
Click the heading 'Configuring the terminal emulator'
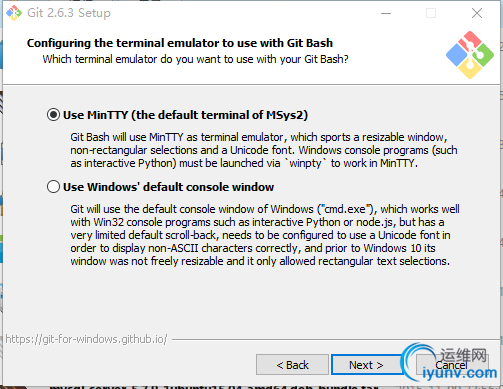(180, 43)
